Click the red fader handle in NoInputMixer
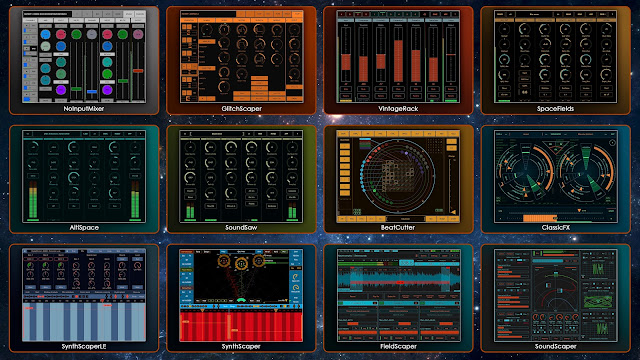The width and height of the screenshot is (640, 360). pyautogui.click(x=138, y=71)
